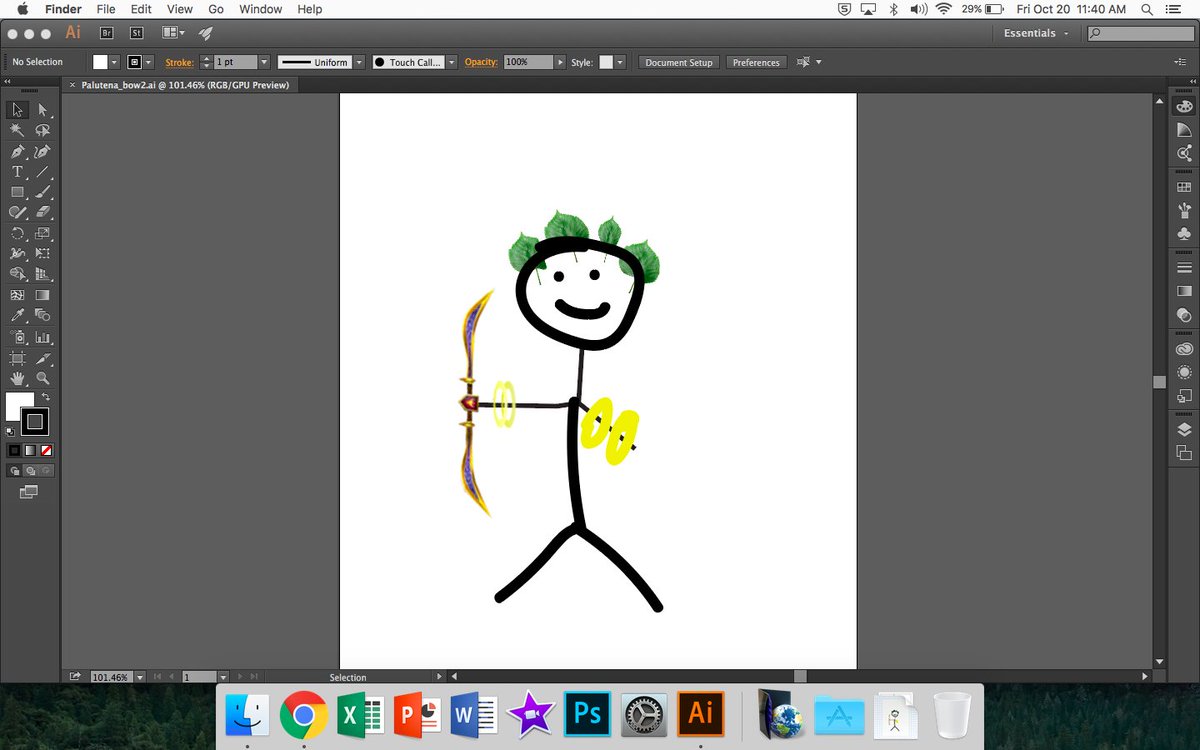This screenshot has height=750, width=1200.
Task: Open the Creative Cloud Libraries panel
Action: (1185, 348)
